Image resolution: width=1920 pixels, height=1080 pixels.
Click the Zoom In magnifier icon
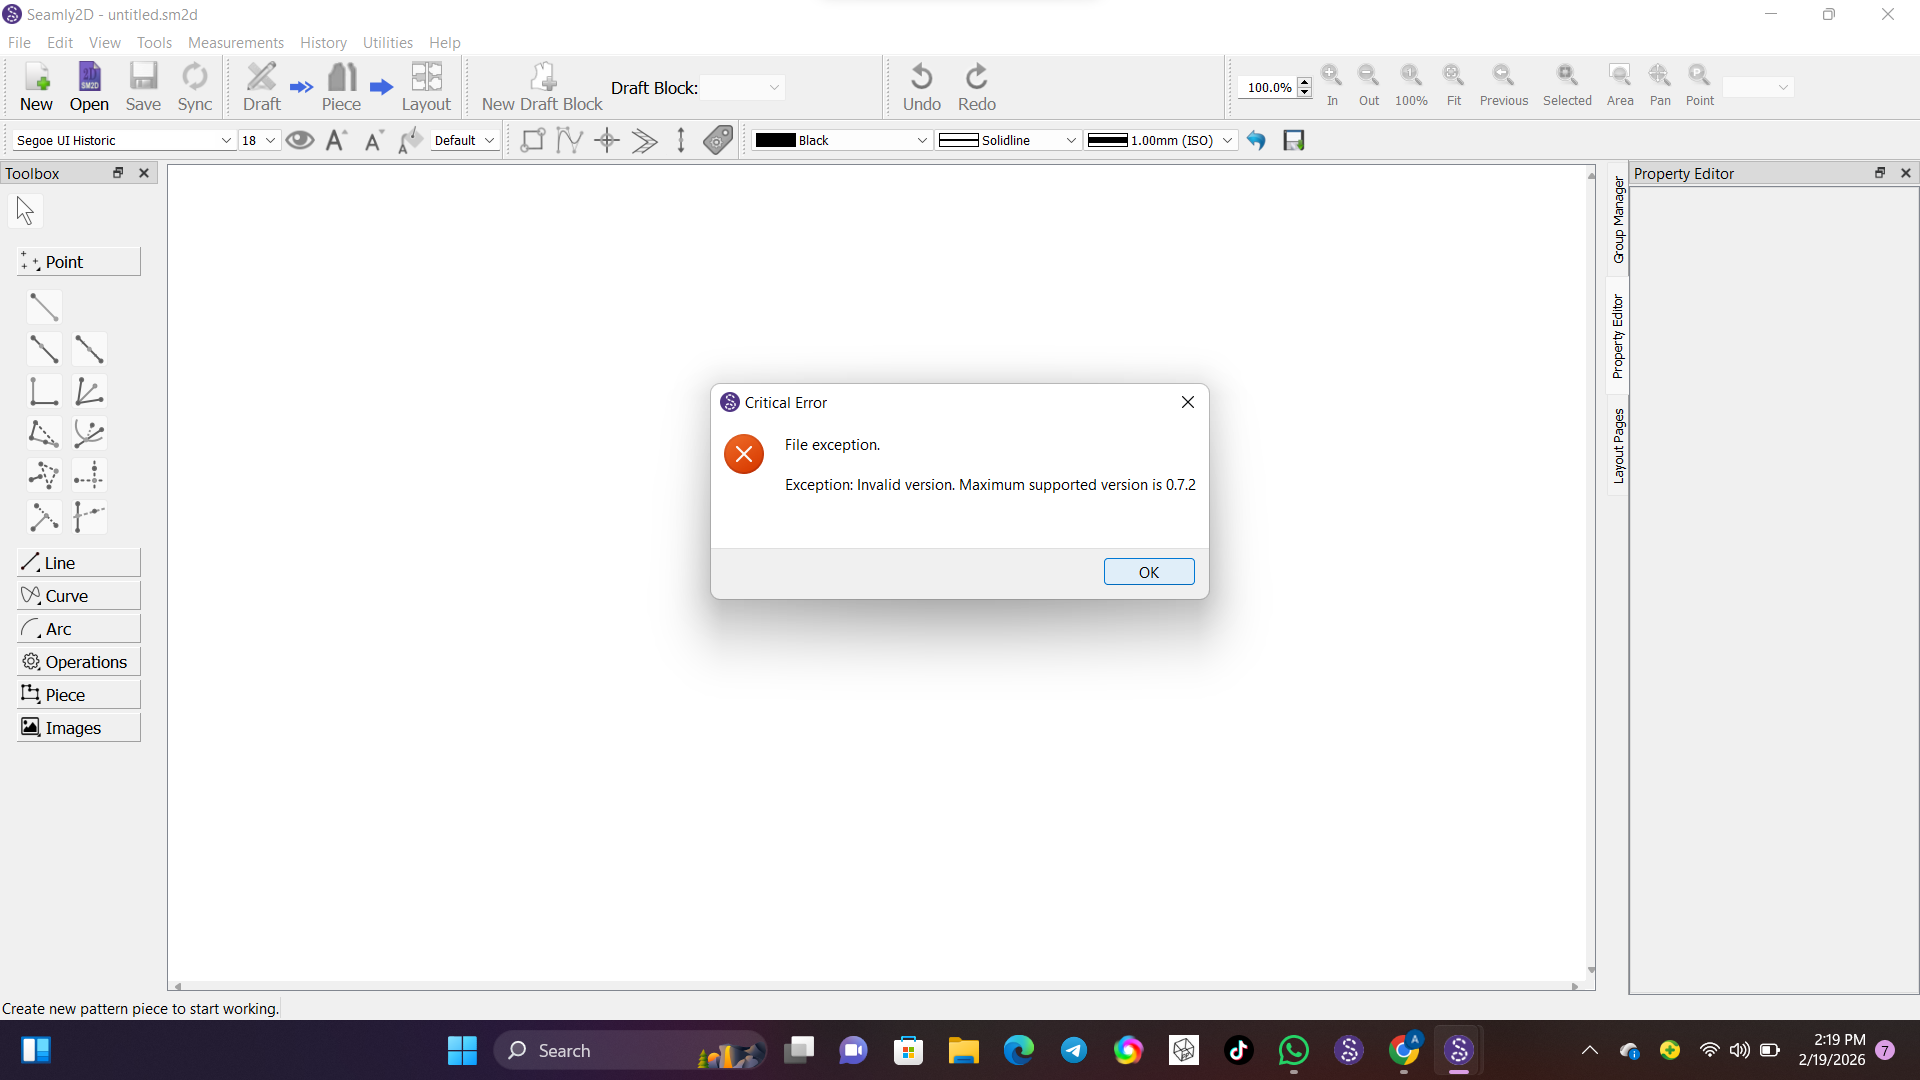coord(1331,76)
